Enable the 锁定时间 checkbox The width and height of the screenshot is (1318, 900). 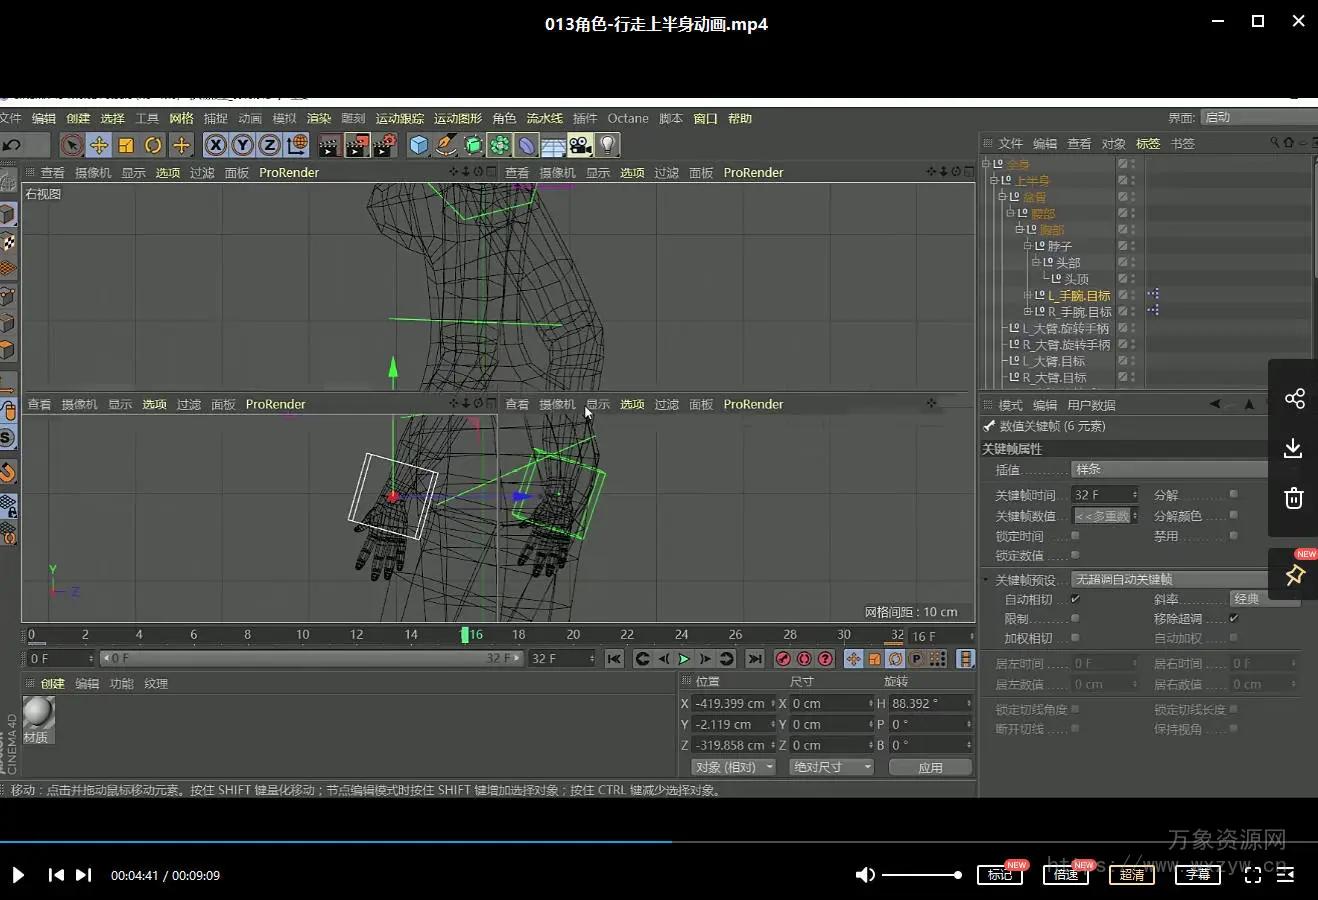[x=1075, y=536]
